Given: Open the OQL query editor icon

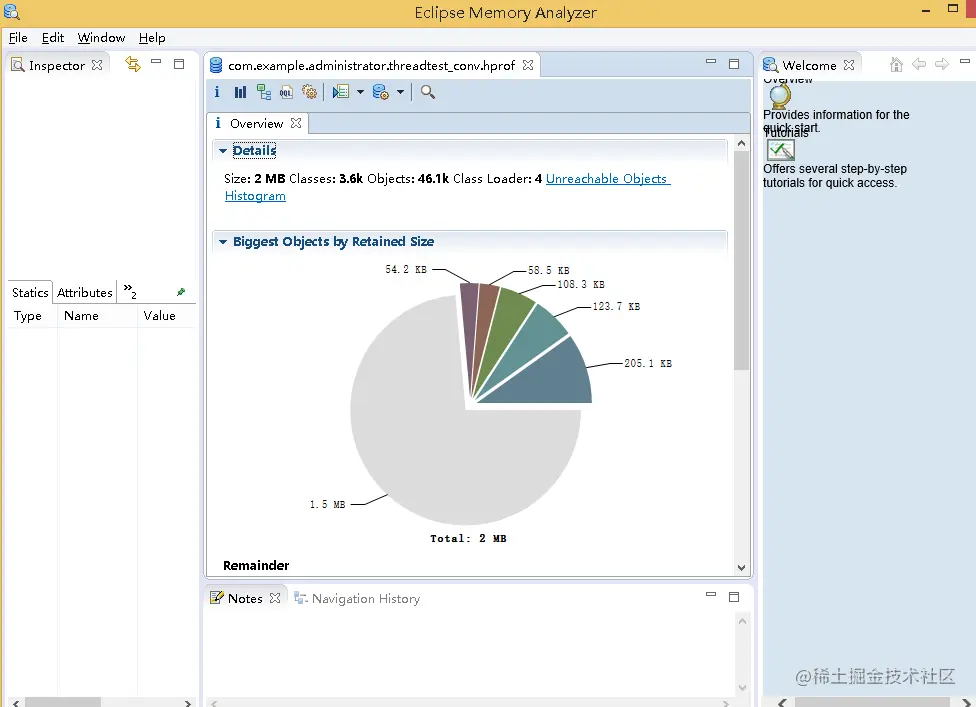Looking at the screenshot, I should pyautogui.click(x=286, y=92).
